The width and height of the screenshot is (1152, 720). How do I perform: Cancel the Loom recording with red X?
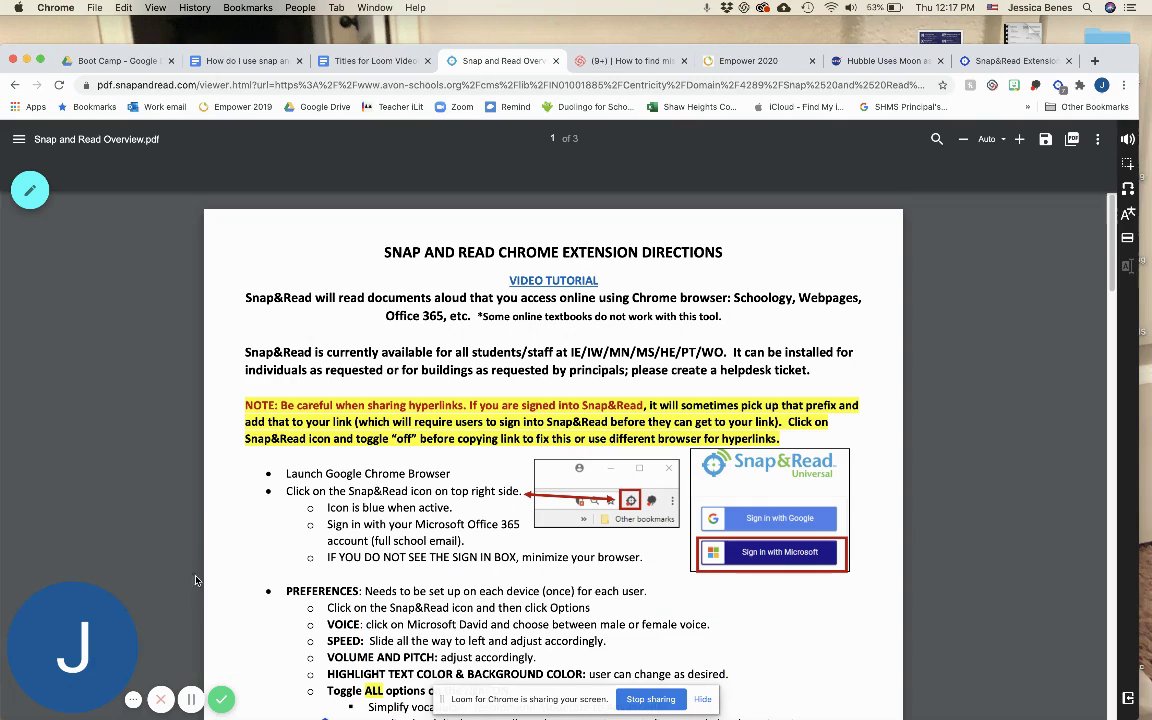(161, 699)
